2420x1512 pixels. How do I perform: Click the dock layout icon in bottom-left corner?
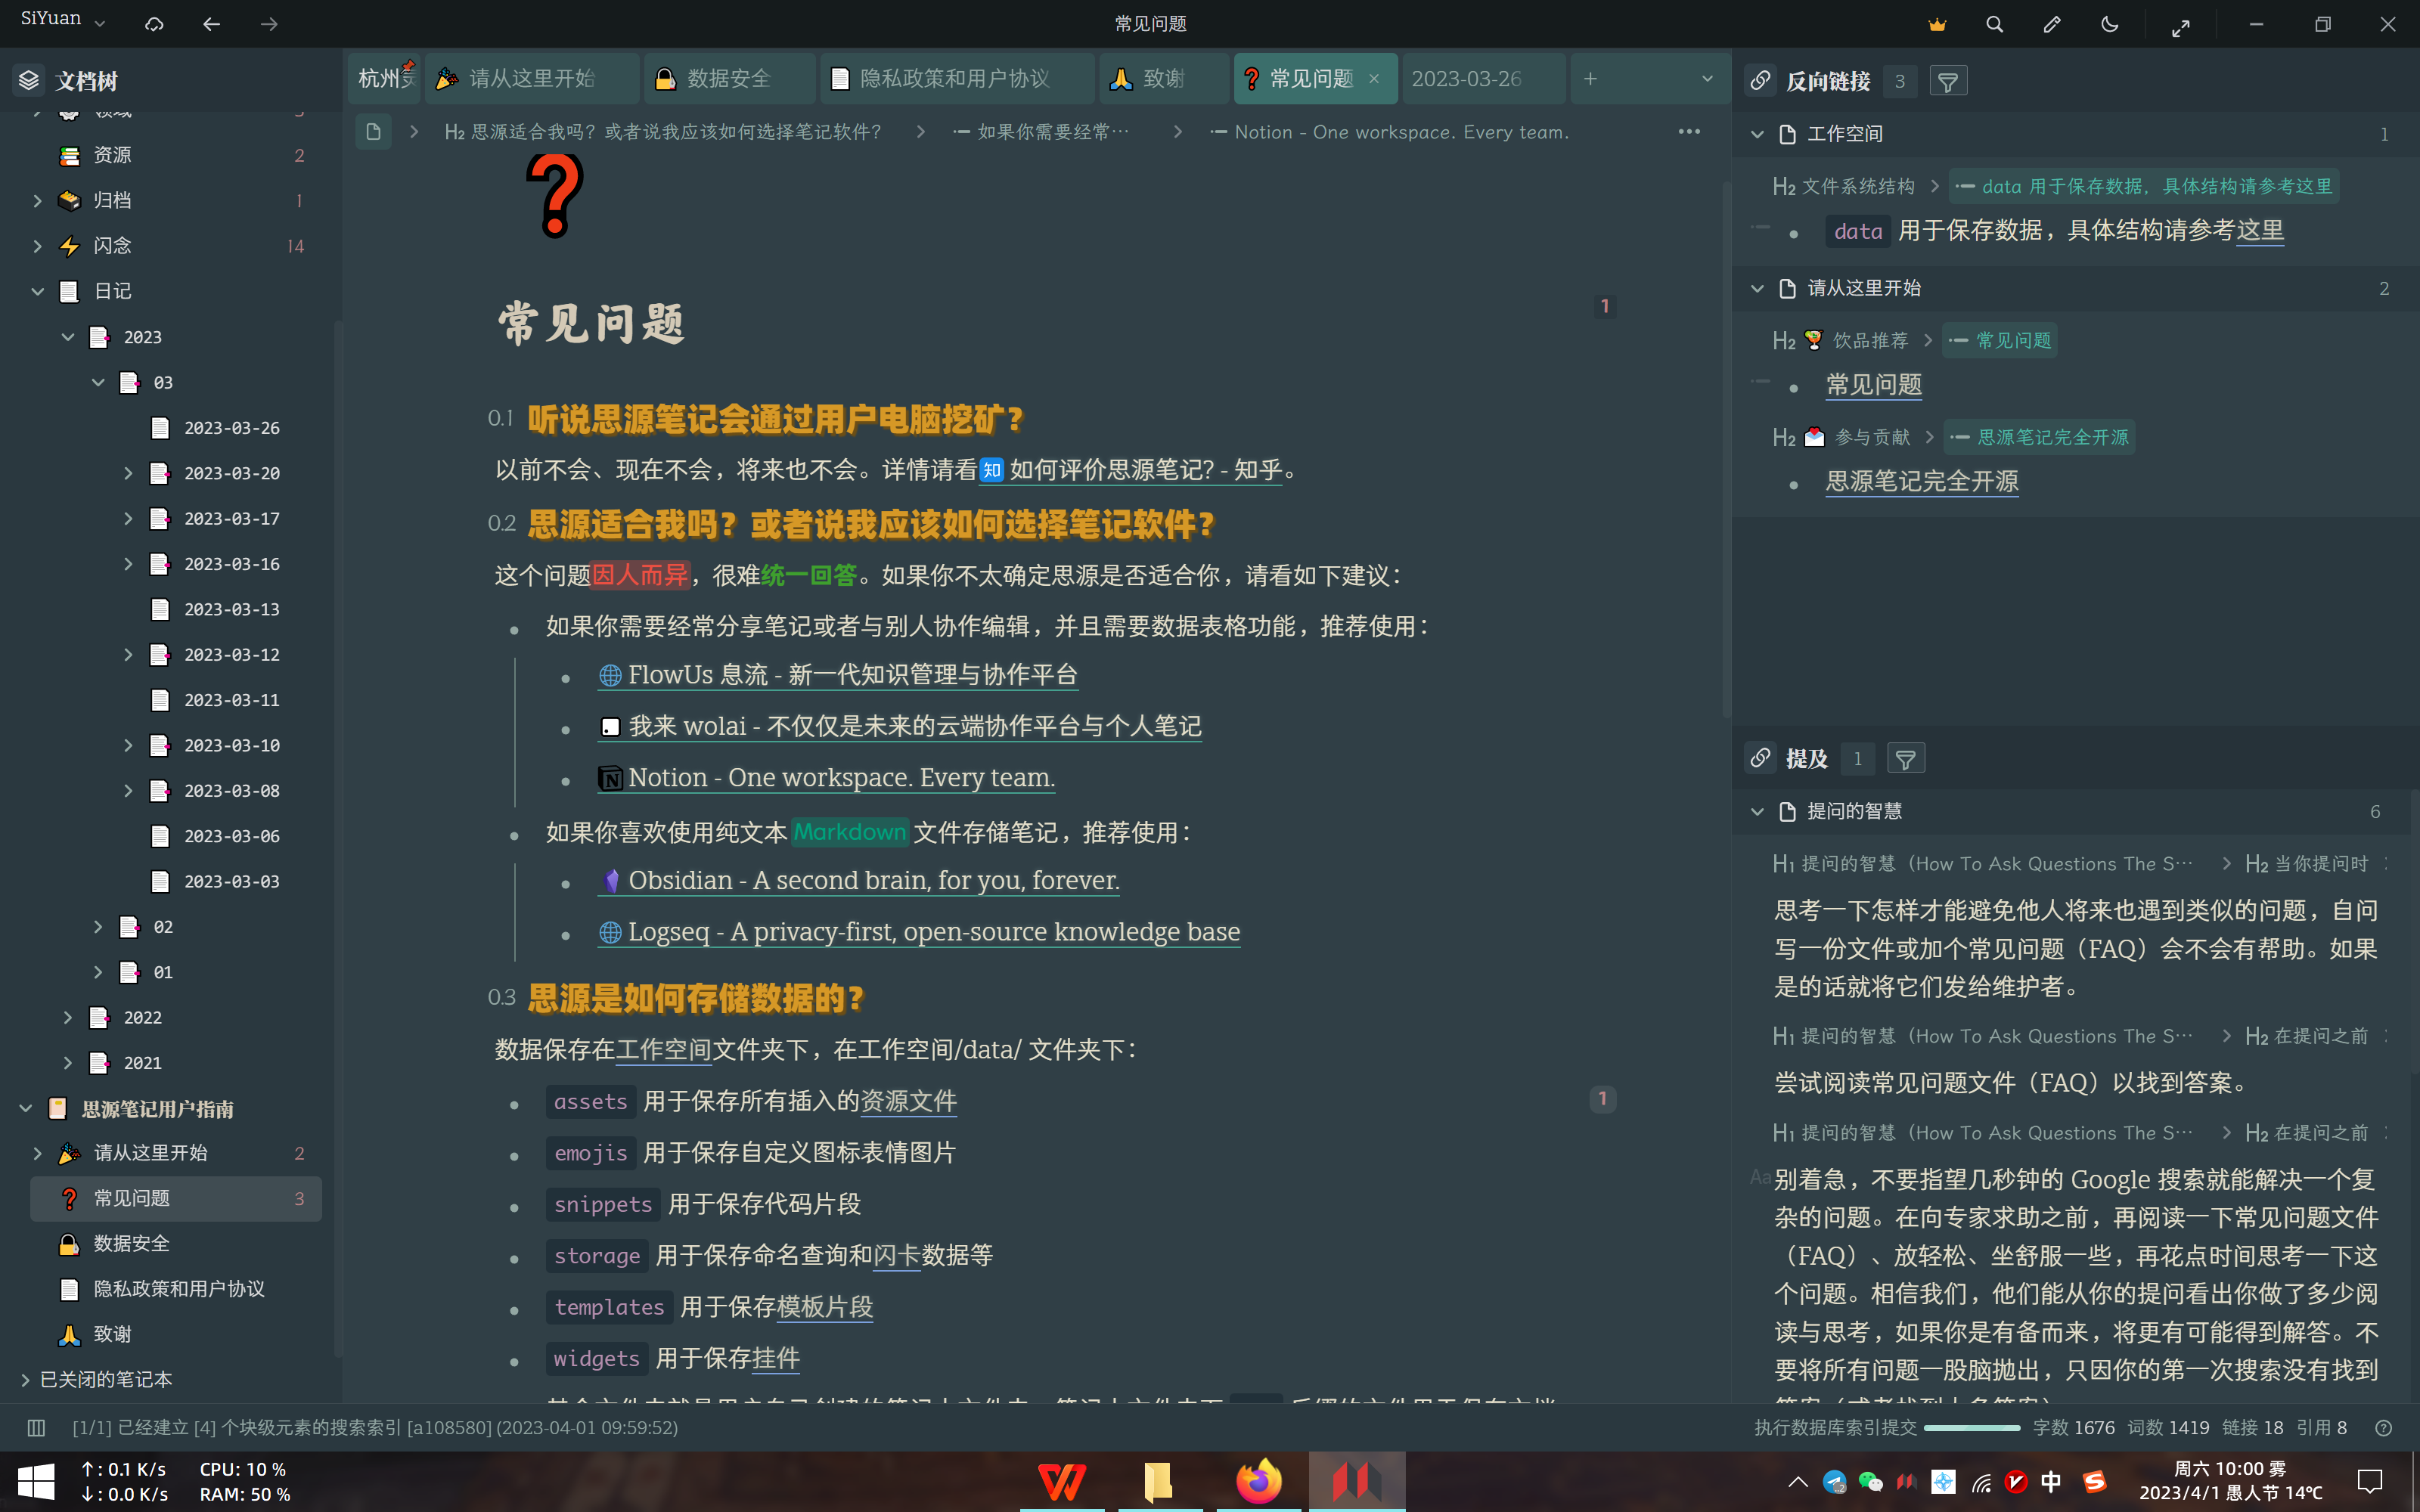(35, 1427)
